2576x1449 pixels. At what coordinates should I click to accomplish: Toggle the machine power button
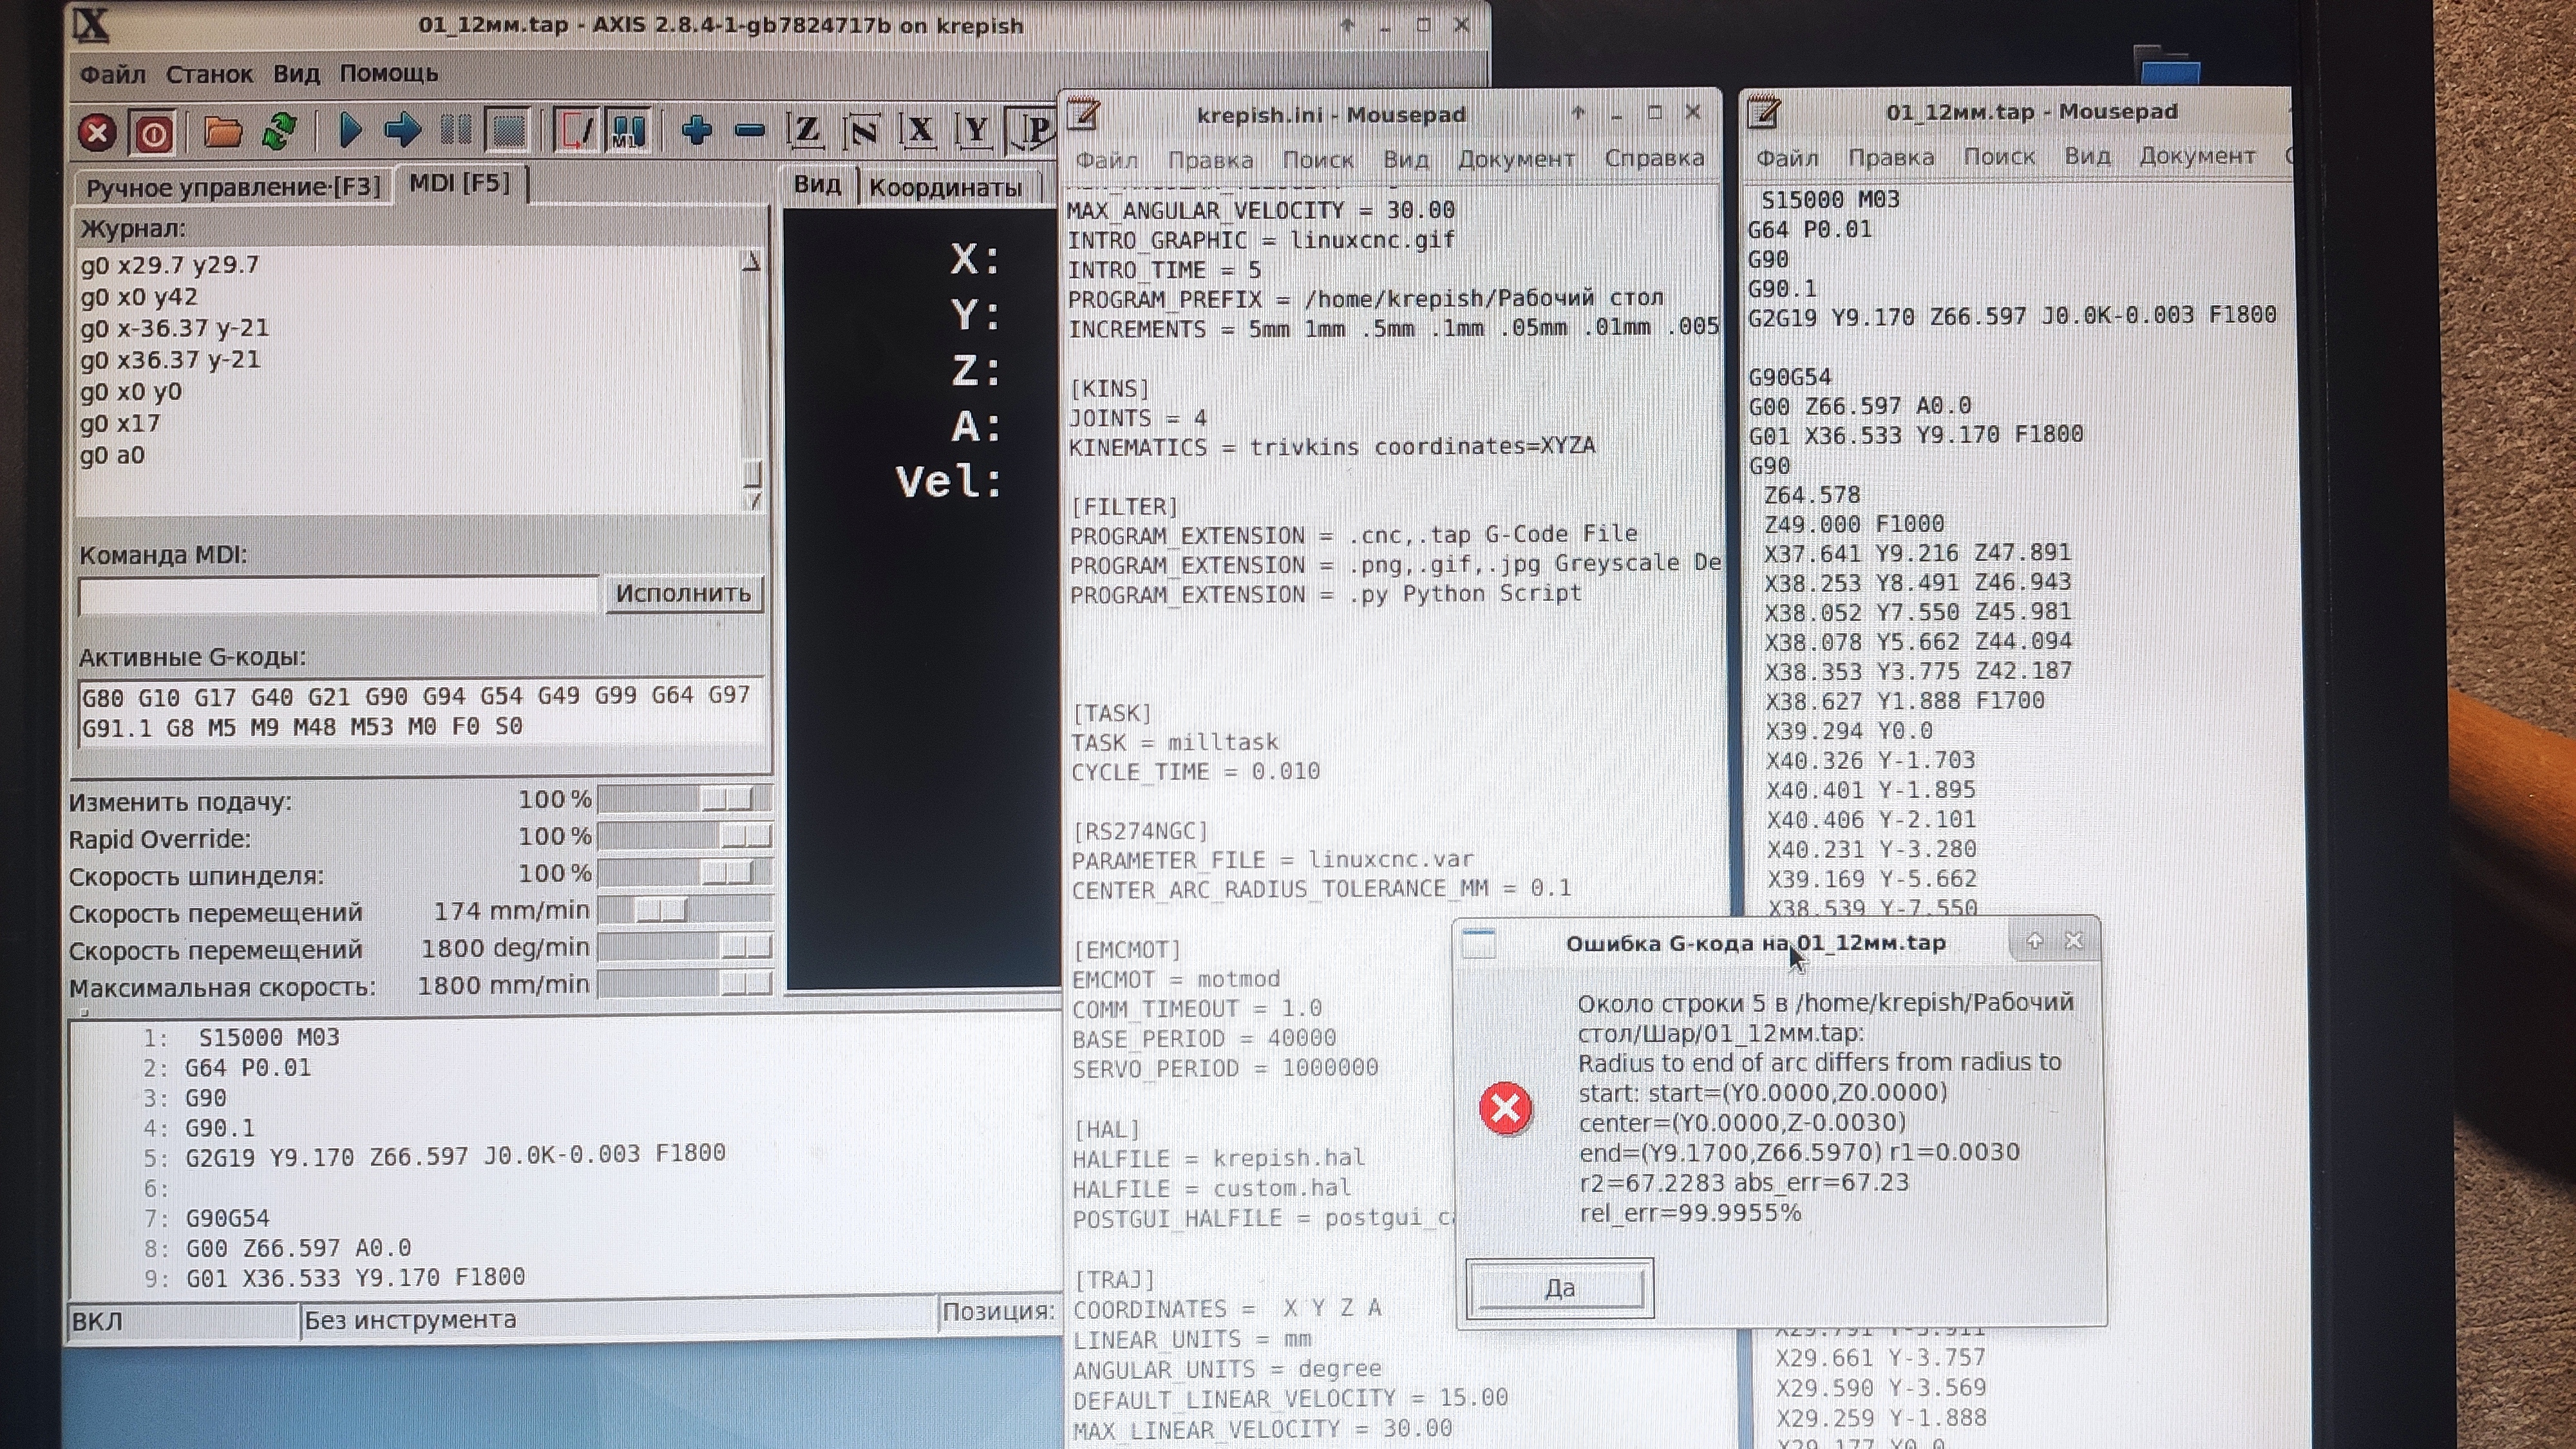[153, 132]
